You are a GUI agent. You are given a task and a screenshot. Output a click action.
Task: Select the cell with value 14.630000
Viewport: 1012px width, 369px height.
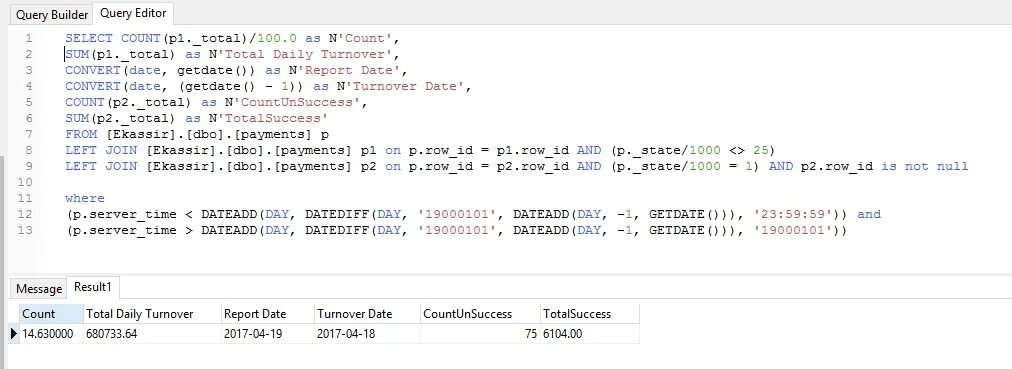[x=52, y=334]
